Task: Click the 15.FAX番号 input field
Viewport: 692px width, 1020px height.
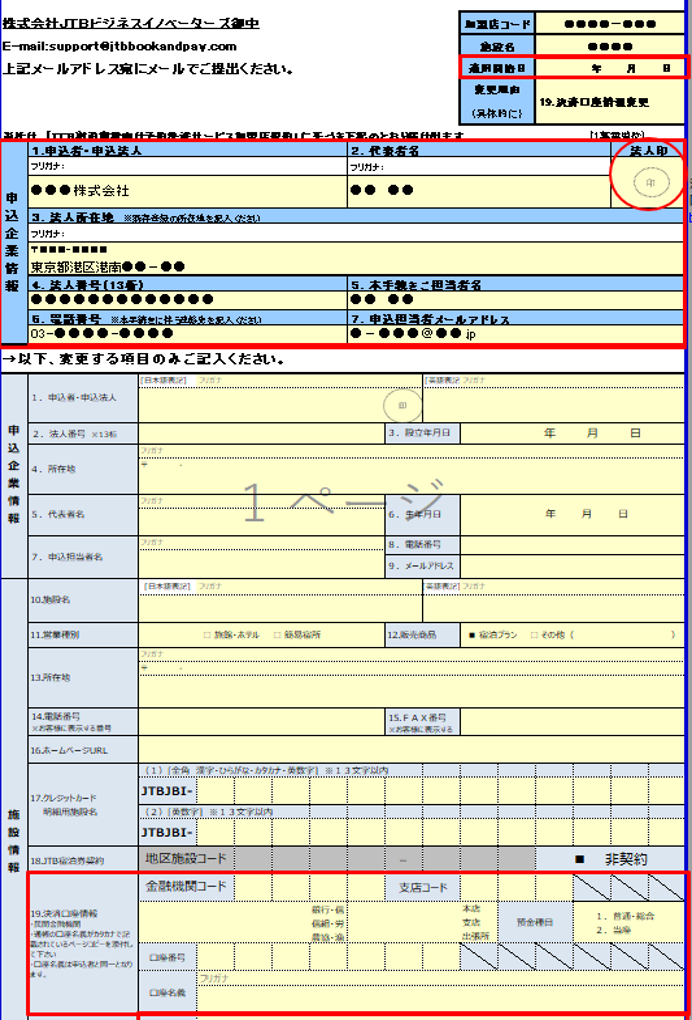Action: 572,722
